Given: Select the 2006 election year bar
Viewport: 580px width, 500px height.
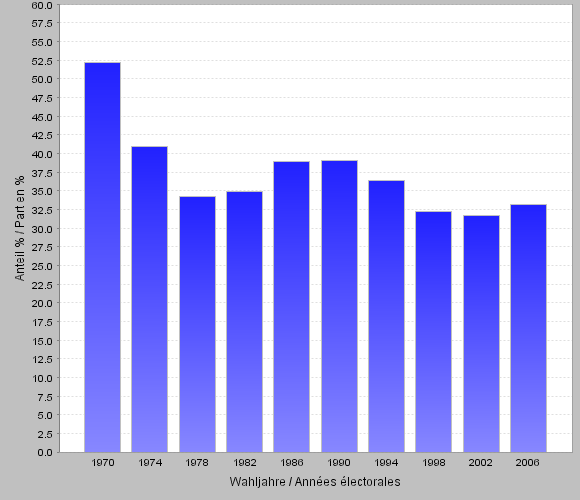Looking at the screenshot, I should click(528, 328).
